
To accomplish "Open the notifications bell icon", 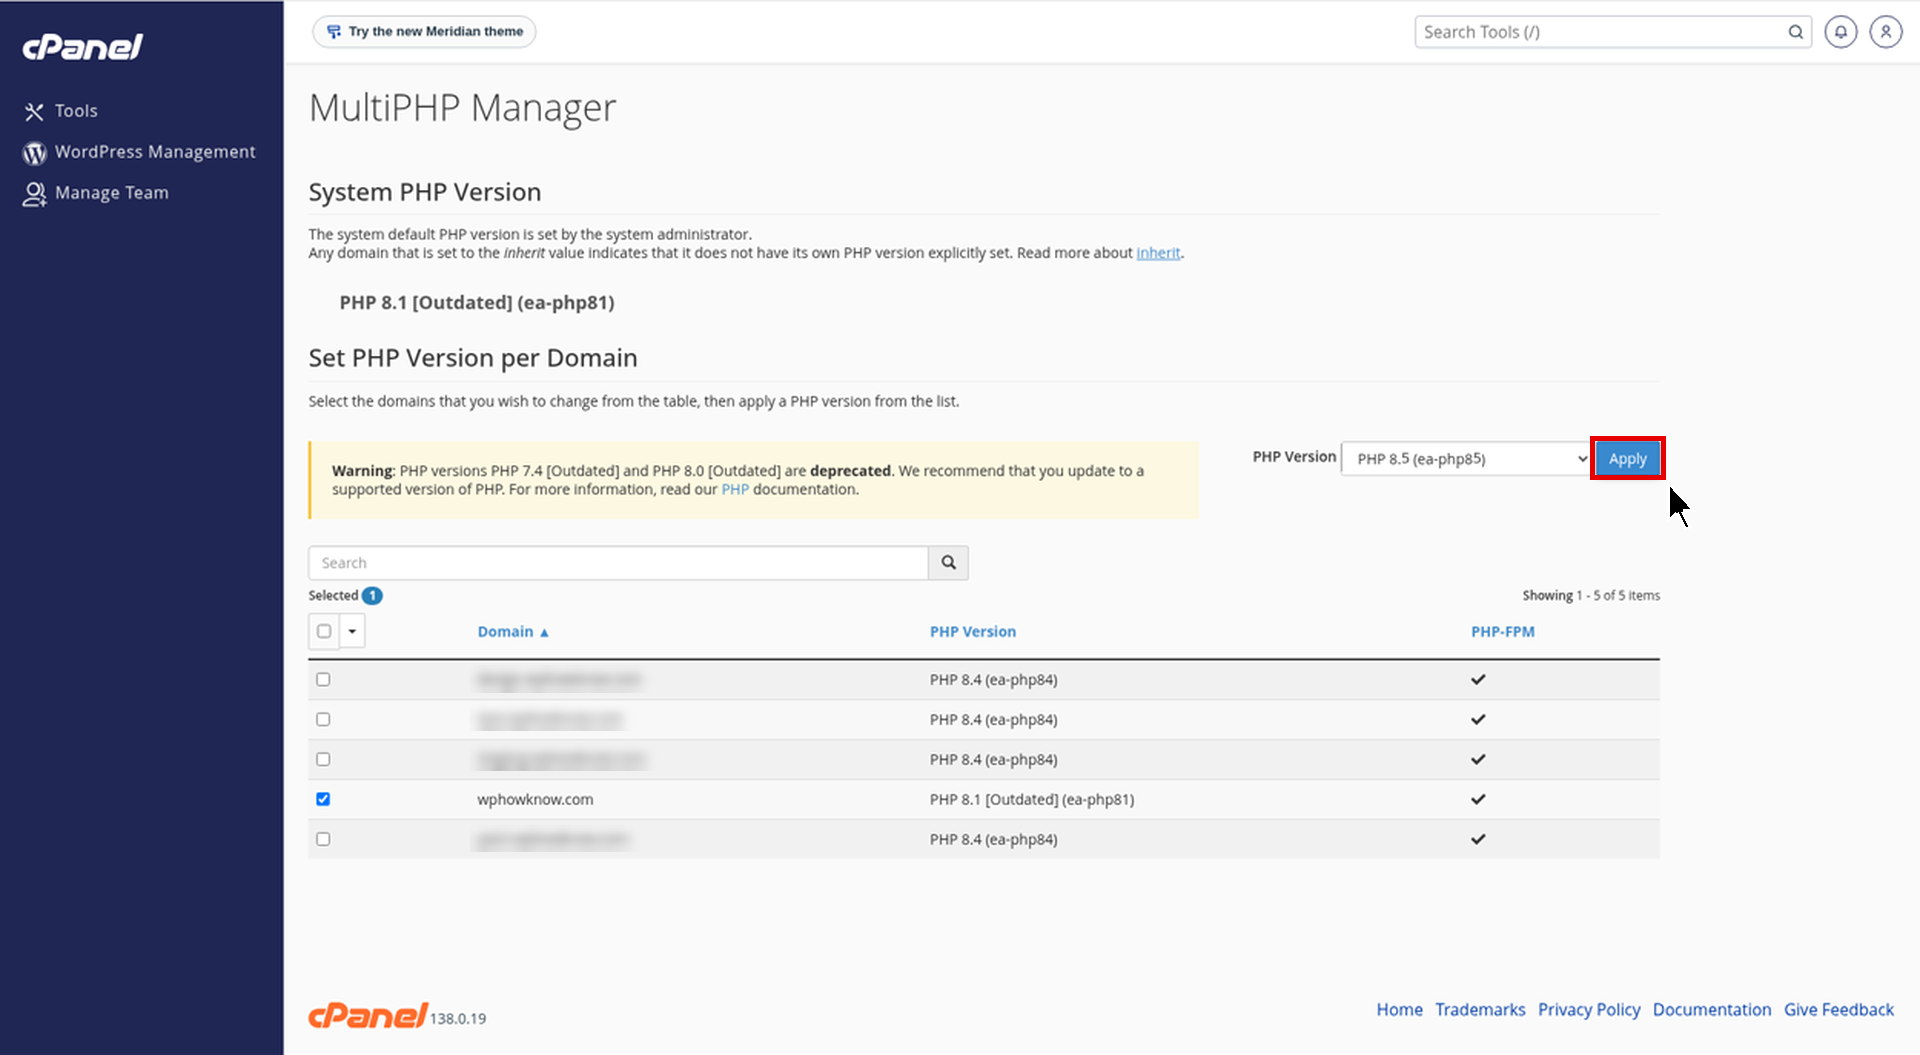I will [x=1841, y=32].
